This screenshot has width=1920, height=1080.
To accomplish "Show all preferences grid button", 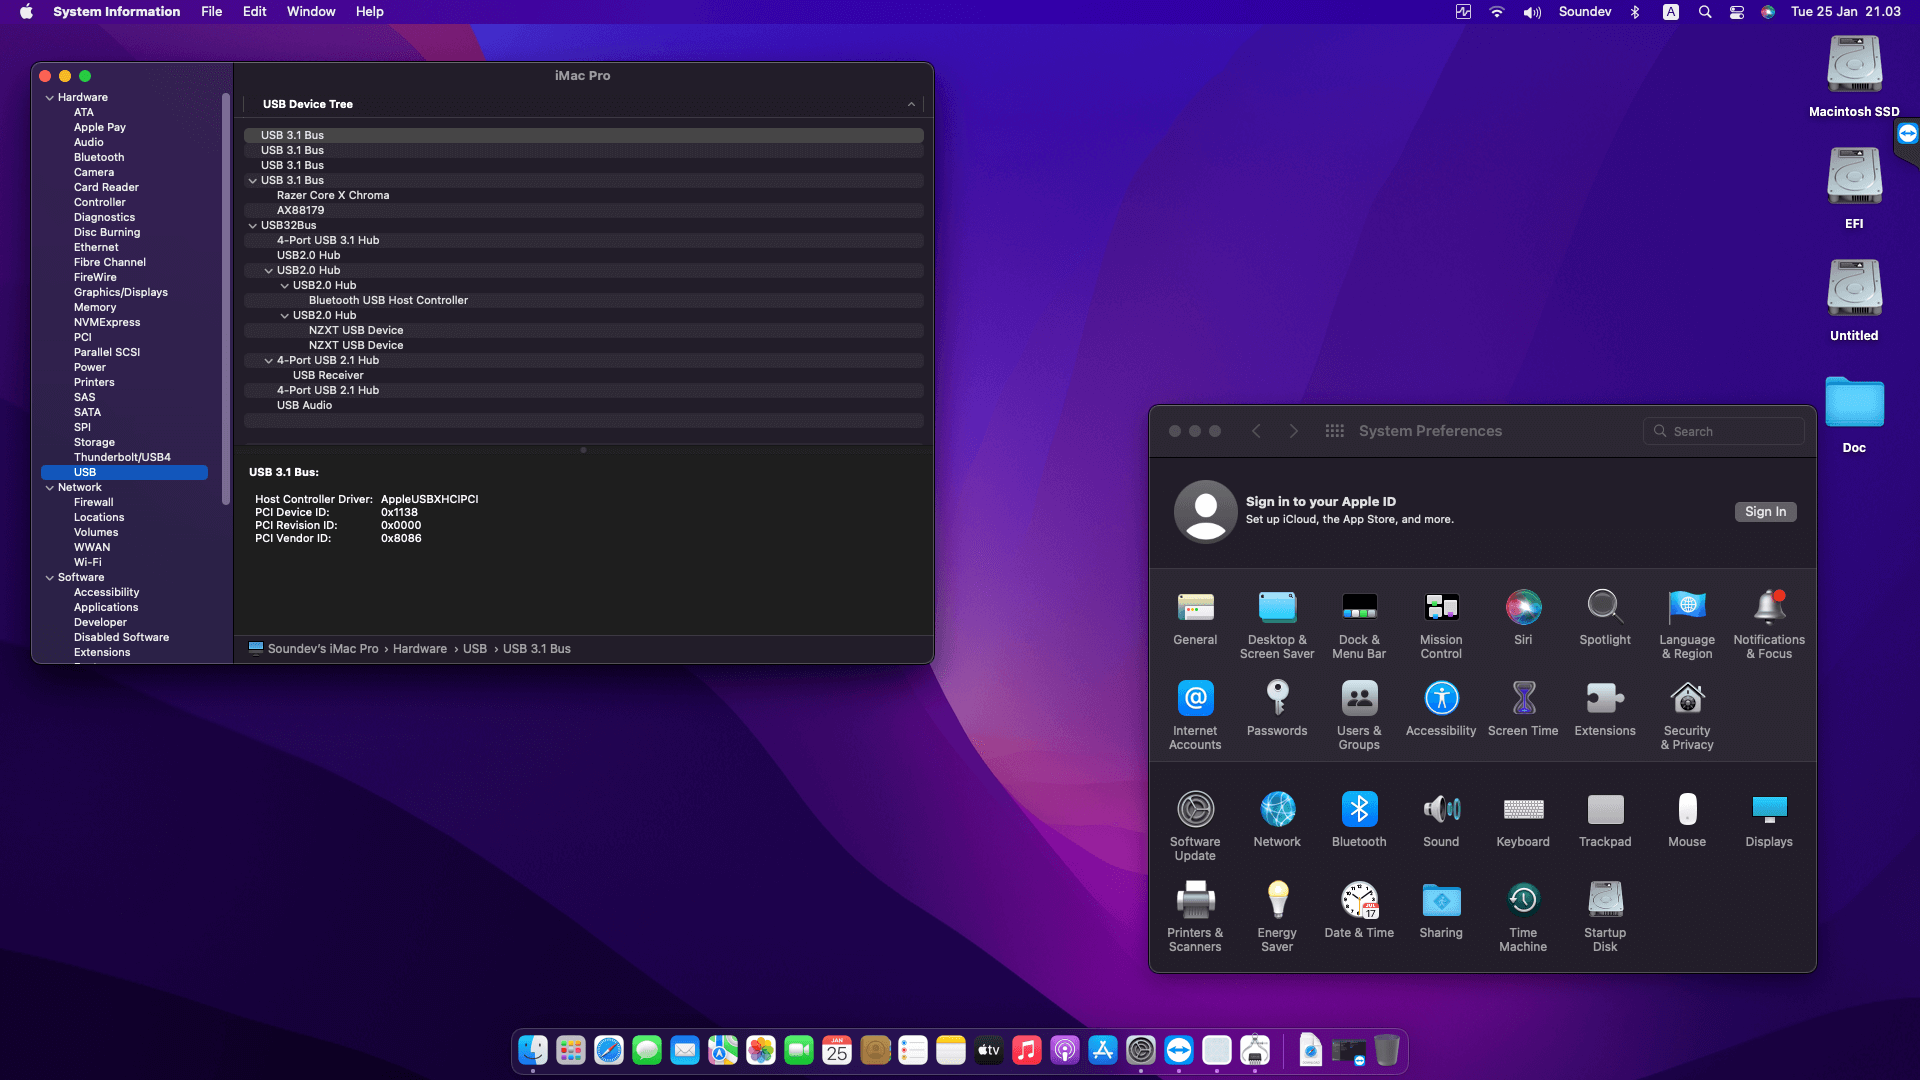I will click(x=1334, y=431).
